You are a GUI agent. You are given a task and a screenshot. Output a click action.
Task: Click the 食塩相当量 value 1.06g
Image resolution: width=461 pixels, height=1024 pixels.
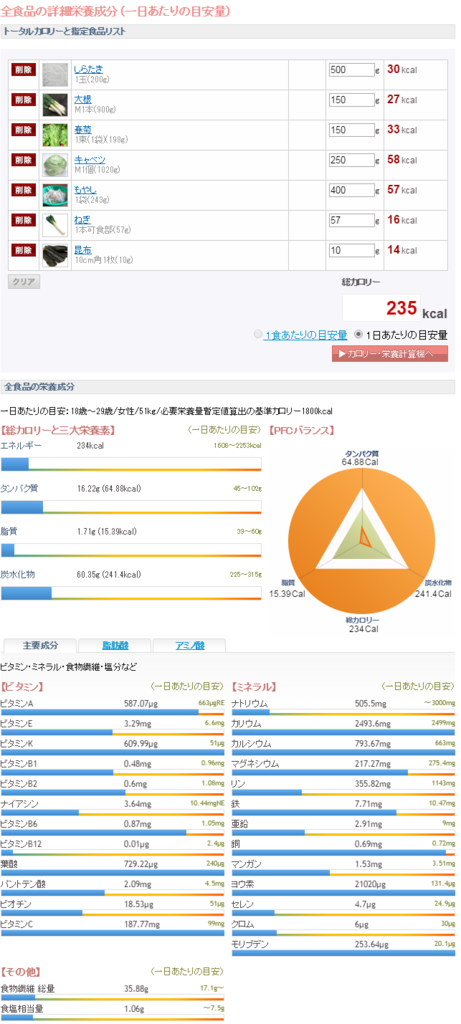point(135,1008)
